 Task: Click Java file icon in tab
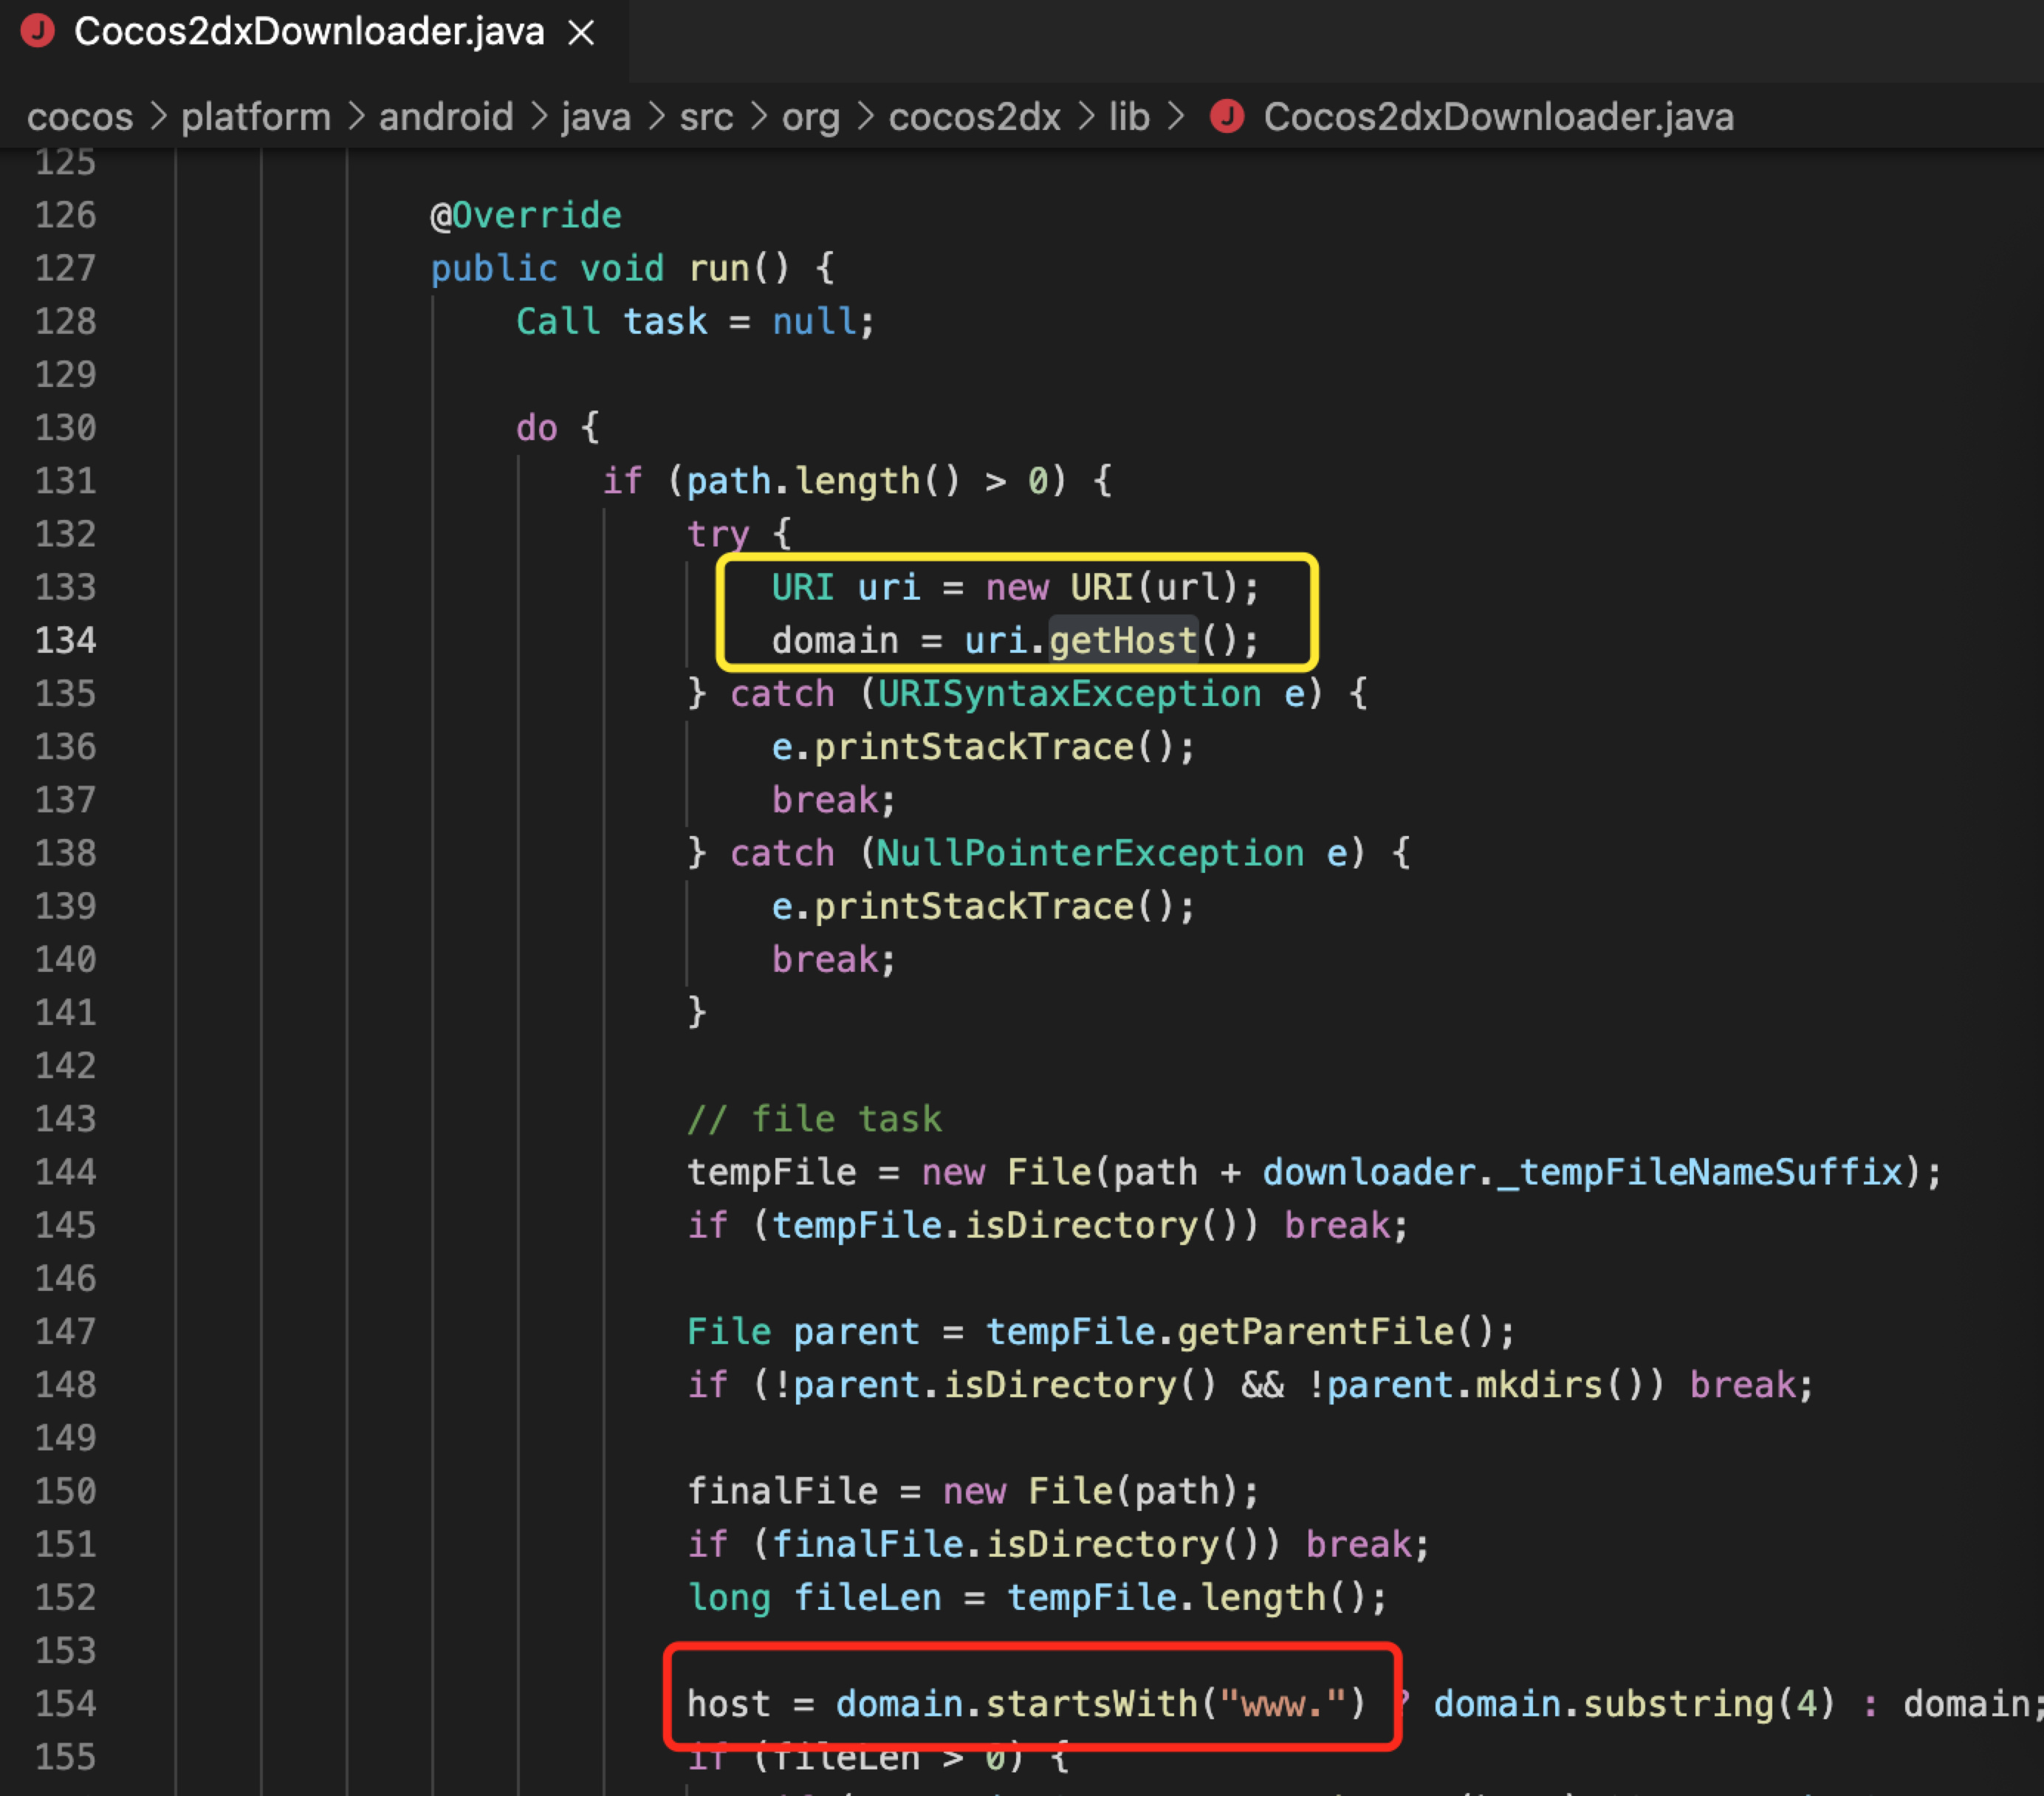point(38,32)
